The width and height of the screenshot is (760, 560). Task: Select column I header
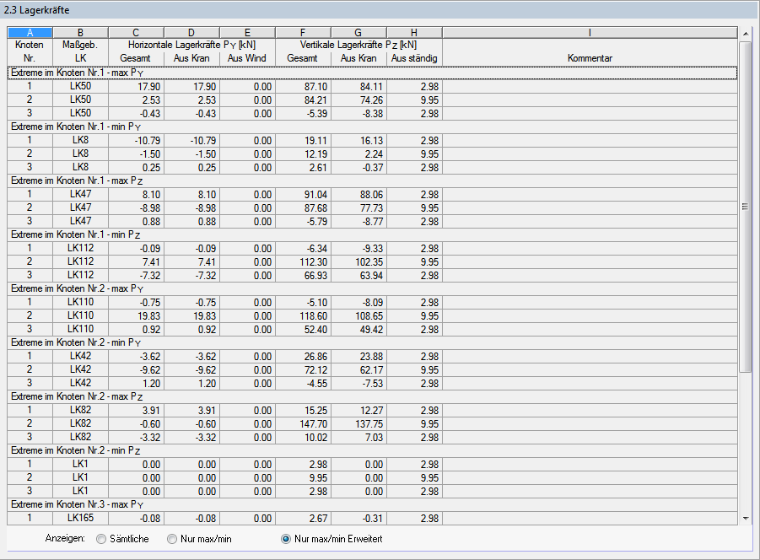click(590, 33)
